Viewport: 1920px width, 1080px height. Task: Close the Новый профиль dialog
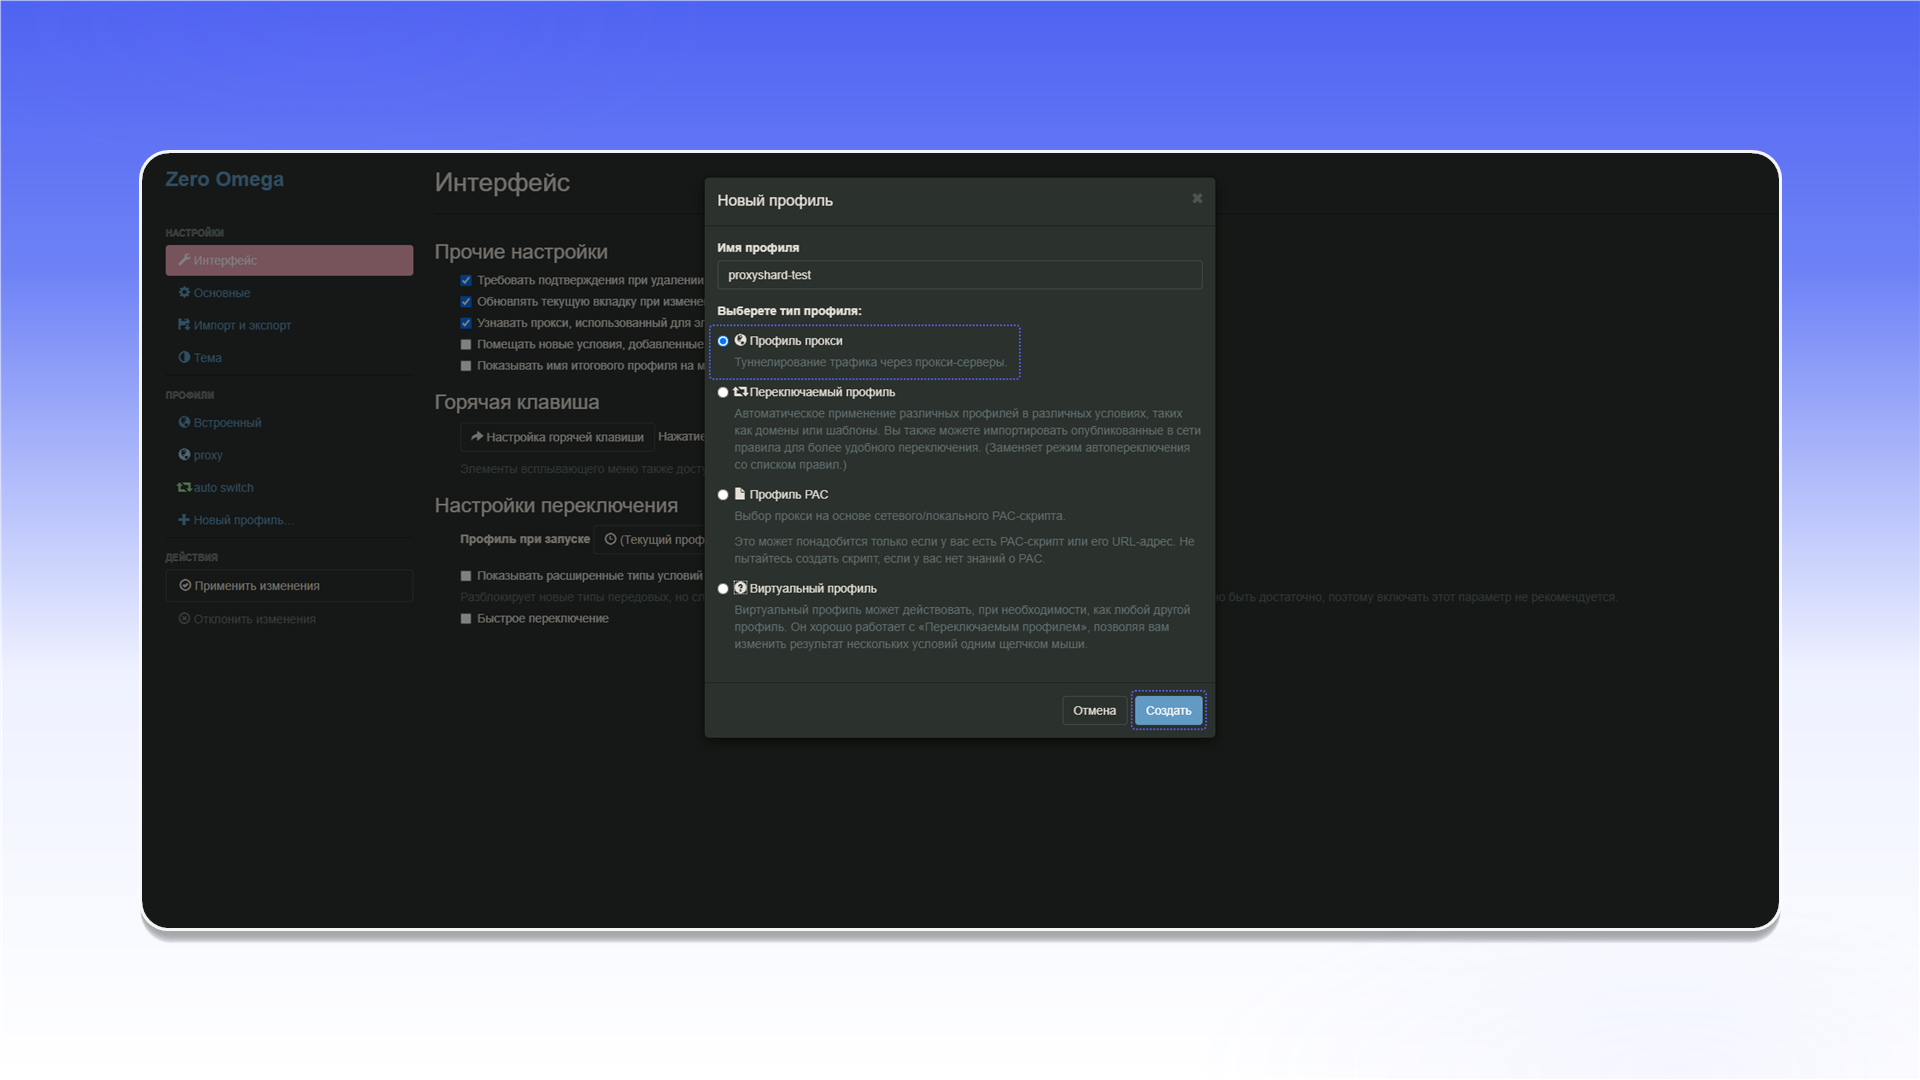(1197, 198)
